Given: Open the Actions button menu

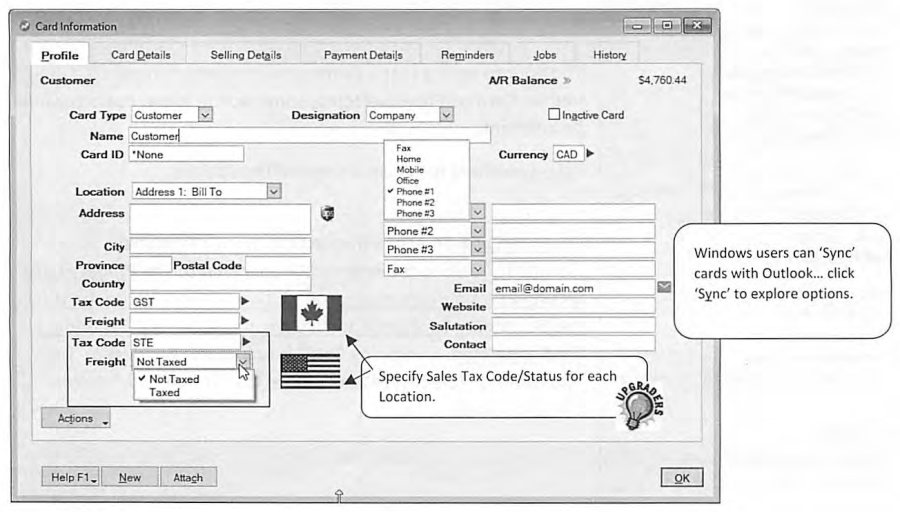Looking at the screenshot, I should (x=76, y=418).
